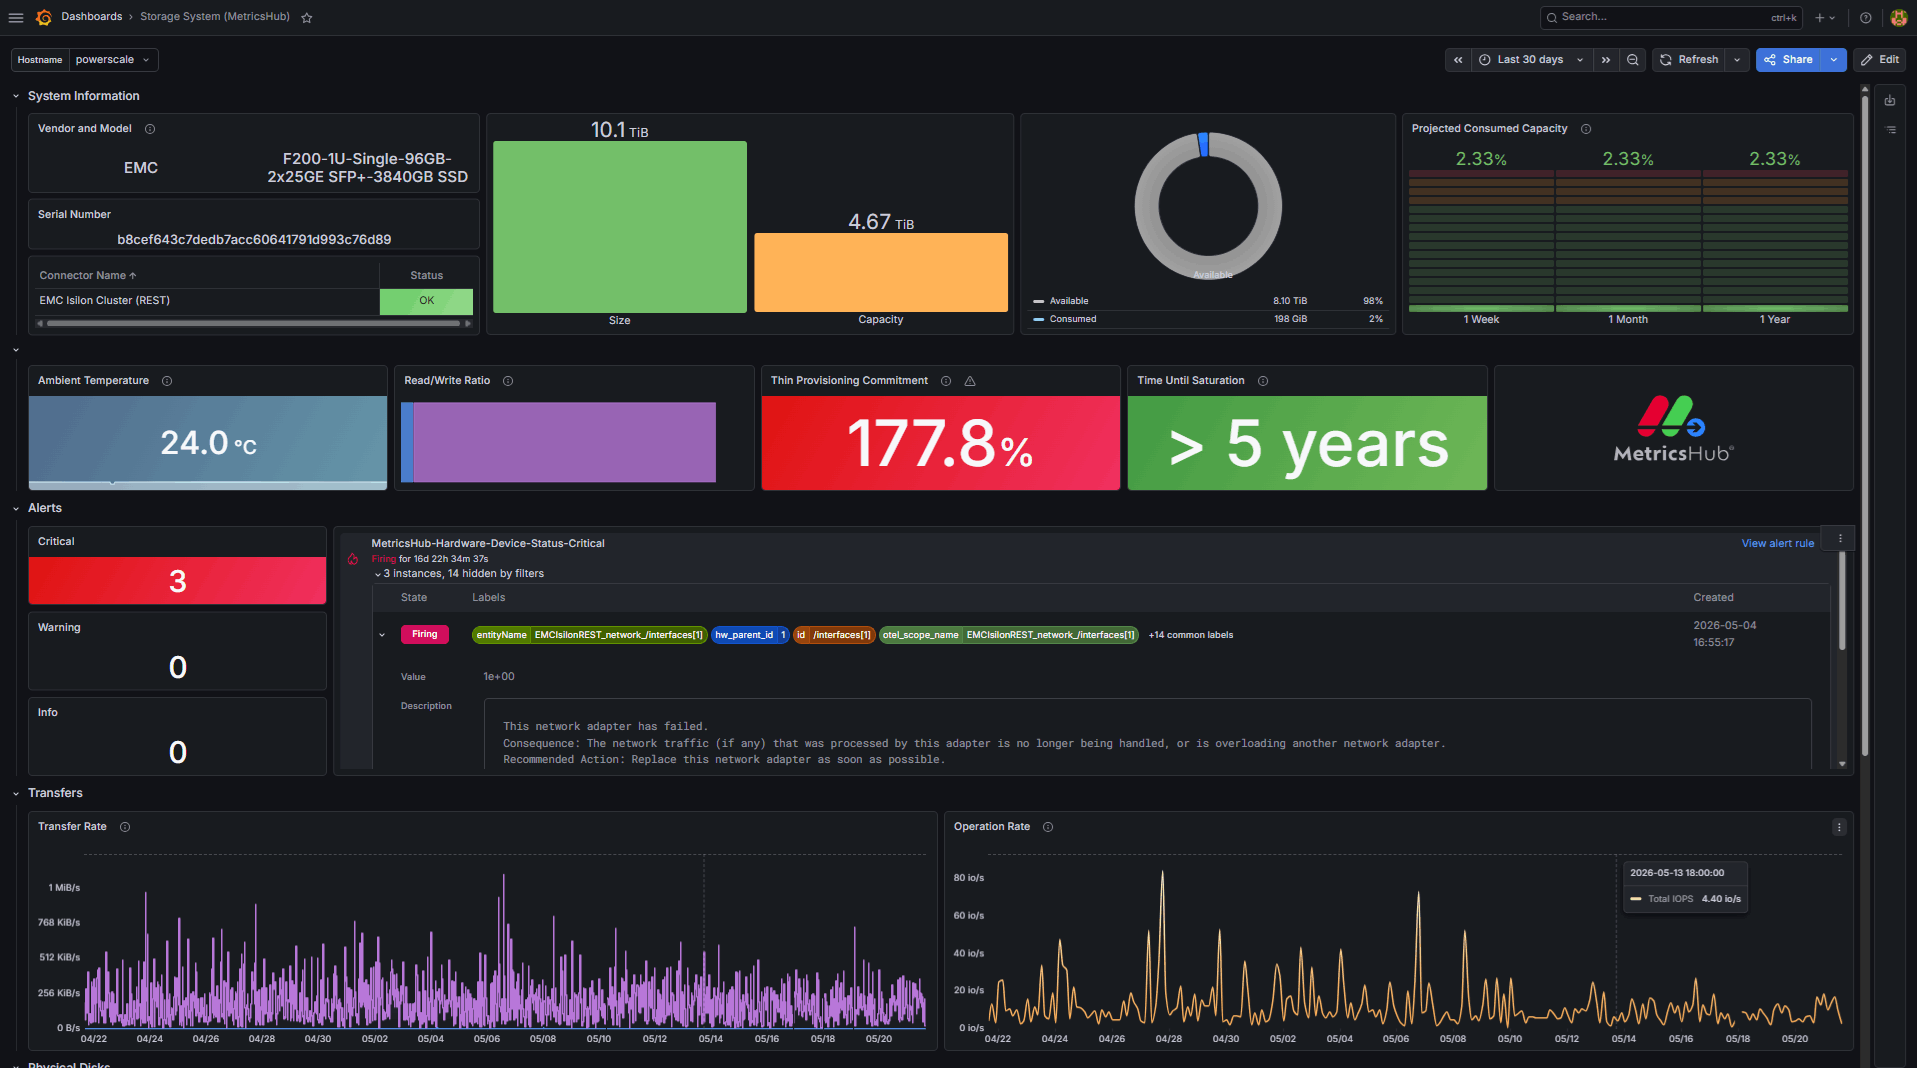The height and width of the screenshot is (1068, 1917).
Task: Show info icon of Transfer Rate panel
Action: click(125, 827)
